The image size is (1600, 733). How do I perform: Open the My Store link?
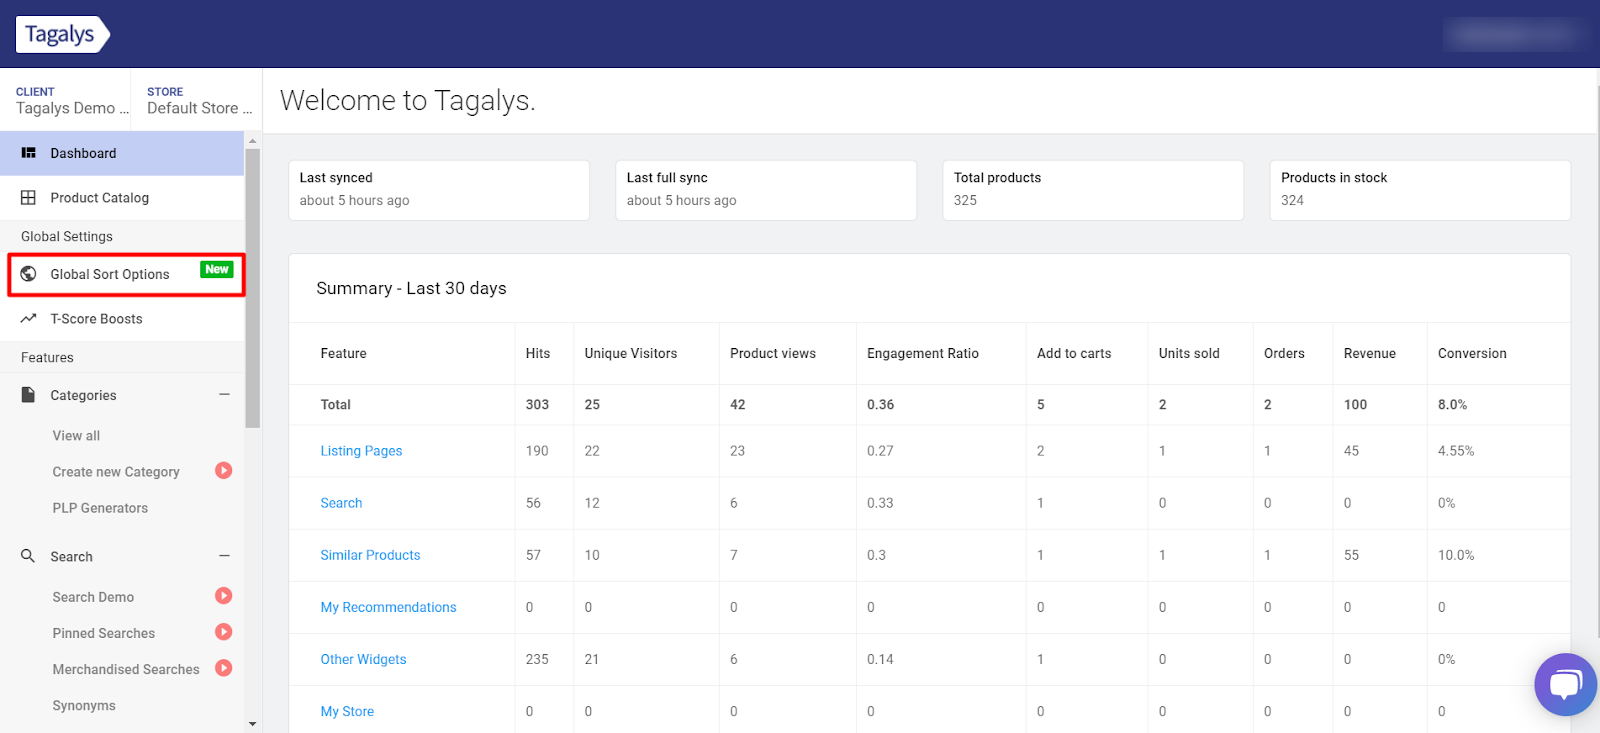(347, 711)
